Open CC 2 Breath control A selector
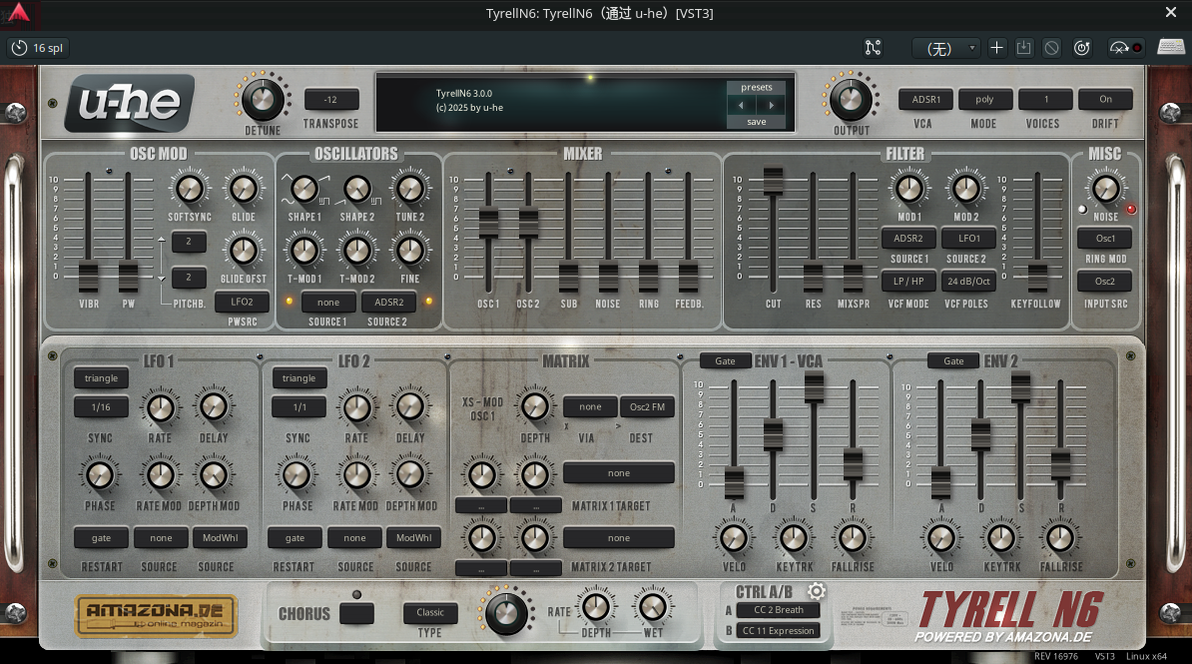Viewport: 1192px width, 664px height. click(778, 610)
